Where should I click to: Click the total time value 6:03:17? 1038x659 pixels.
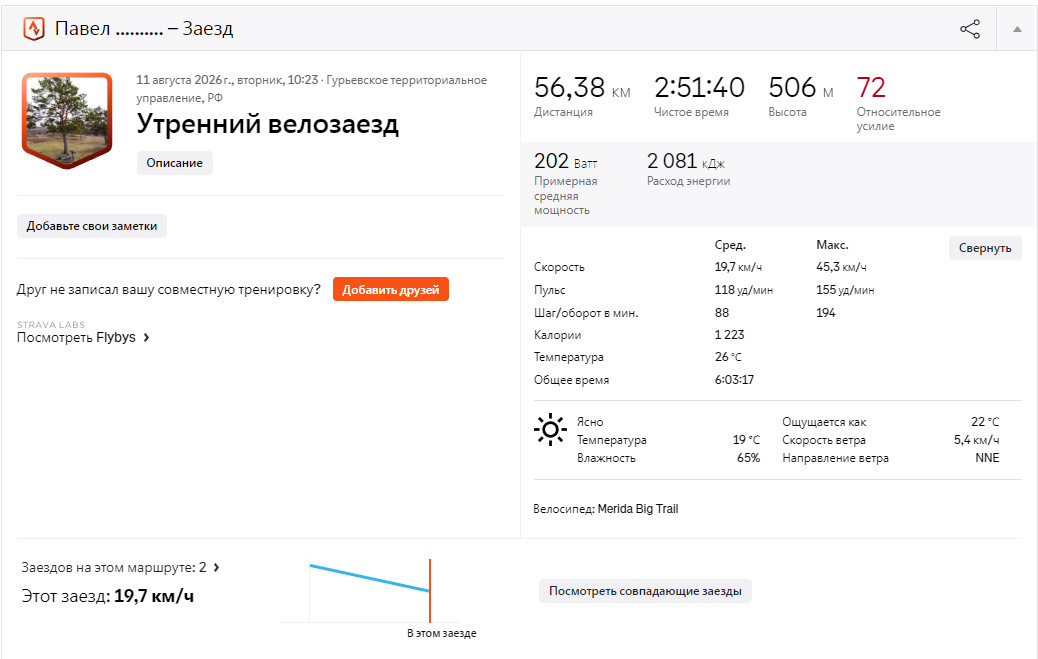coord(734,380)
